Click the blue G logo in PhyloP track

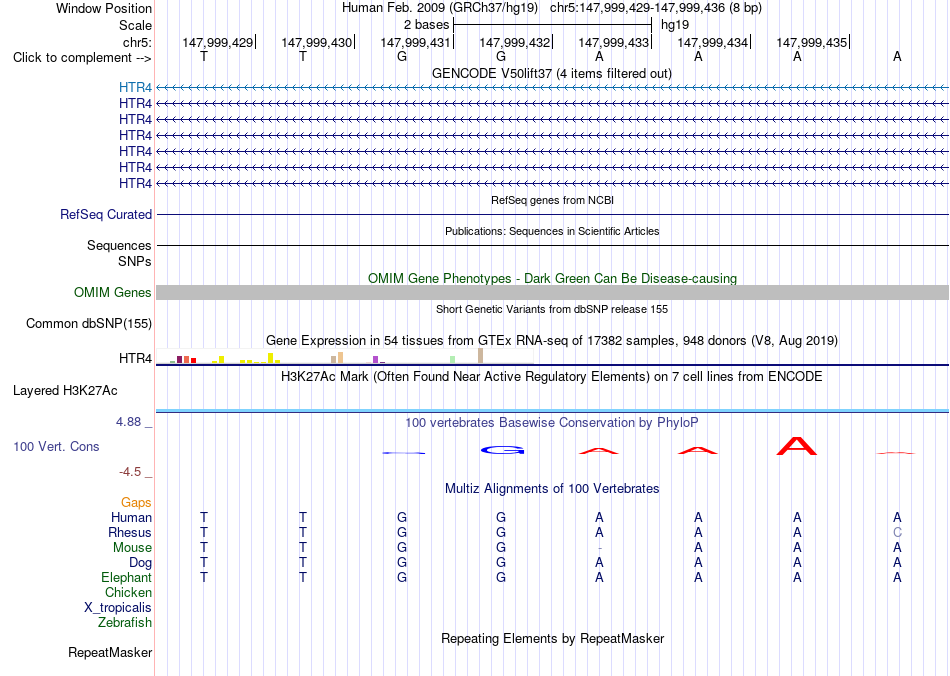pos(502,450)
